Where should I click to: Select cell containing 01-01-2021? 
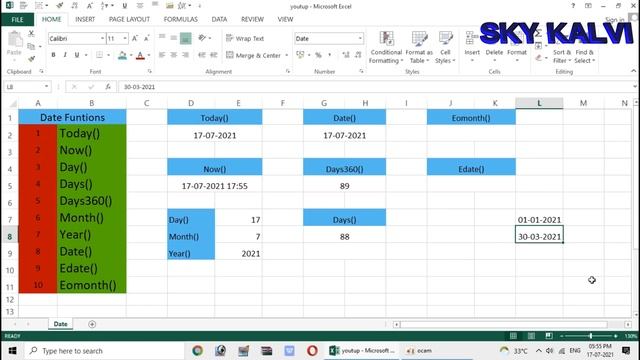click(539, 220)
